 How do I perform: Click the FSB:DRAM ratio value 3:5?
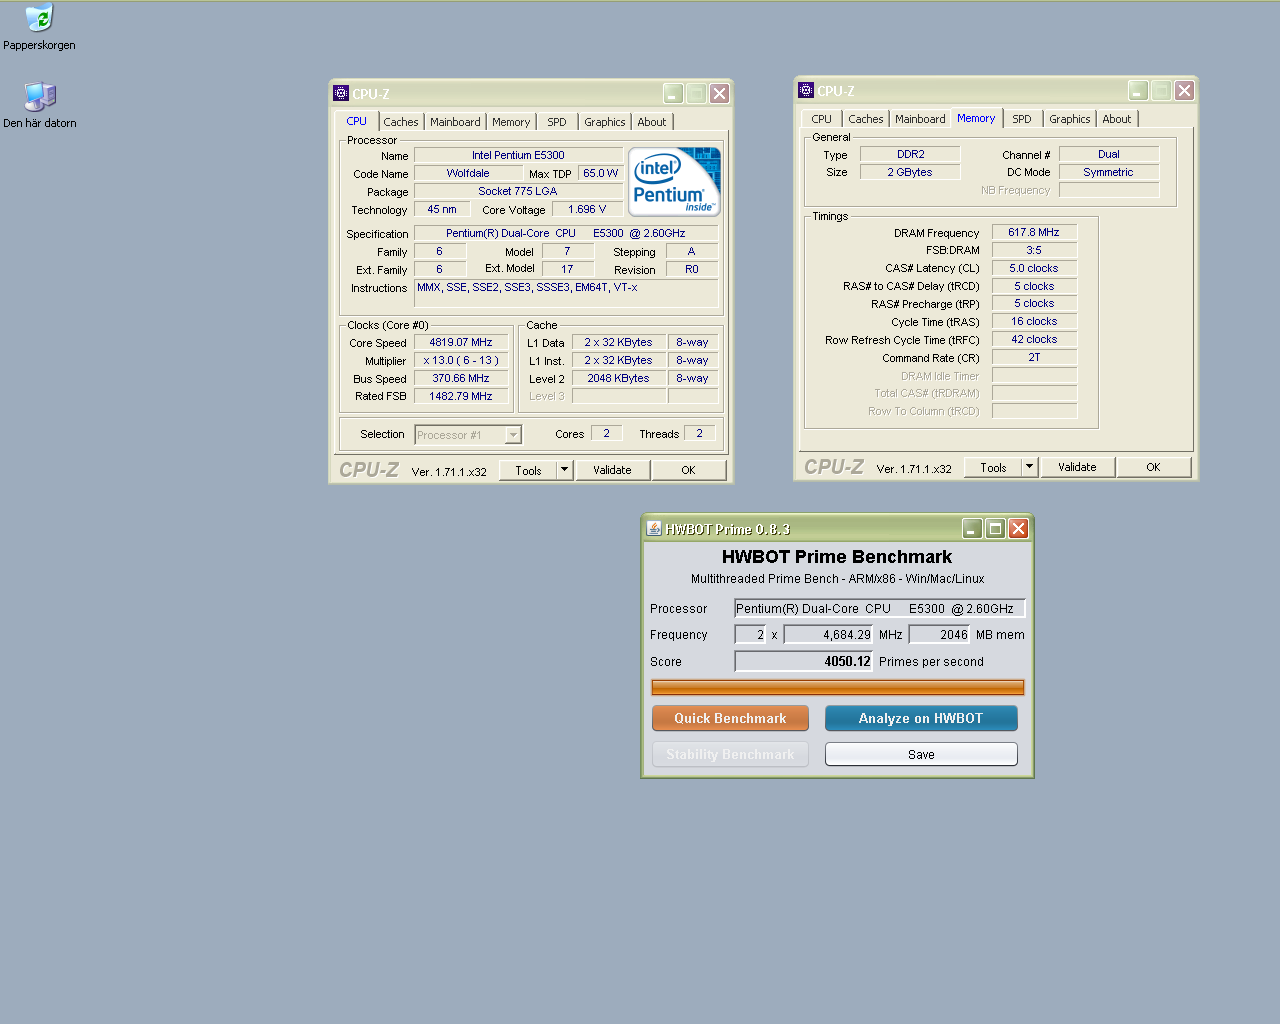(1034, 250)
